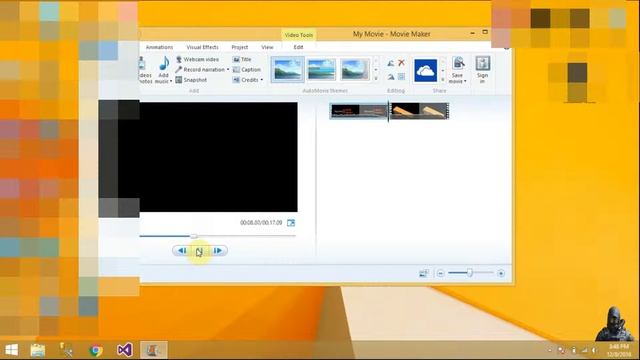
Task: Select the second AutoMovie theme thumbnail
Action: click(x=321, y=69)
